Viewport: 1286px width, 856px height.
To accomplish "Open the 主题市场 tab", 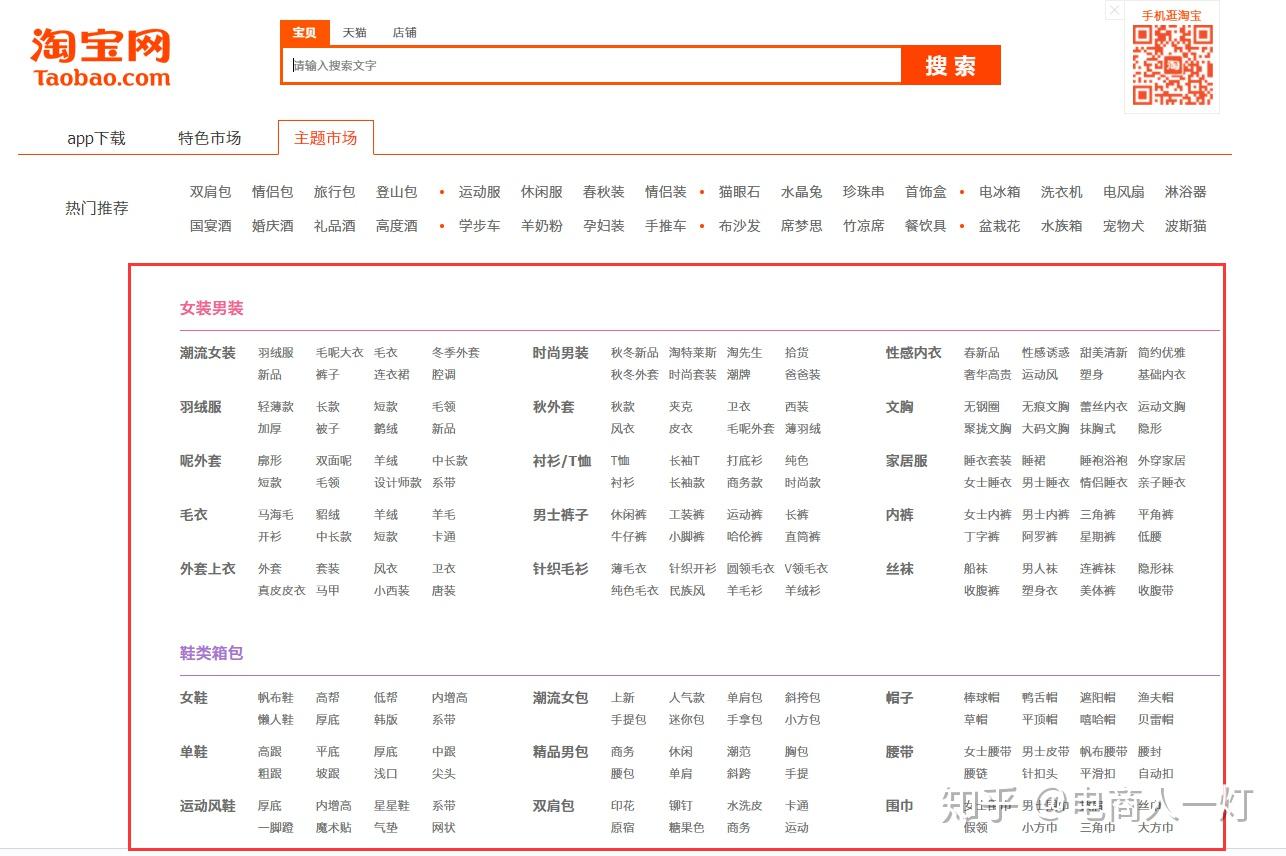I will coord(326,138).
